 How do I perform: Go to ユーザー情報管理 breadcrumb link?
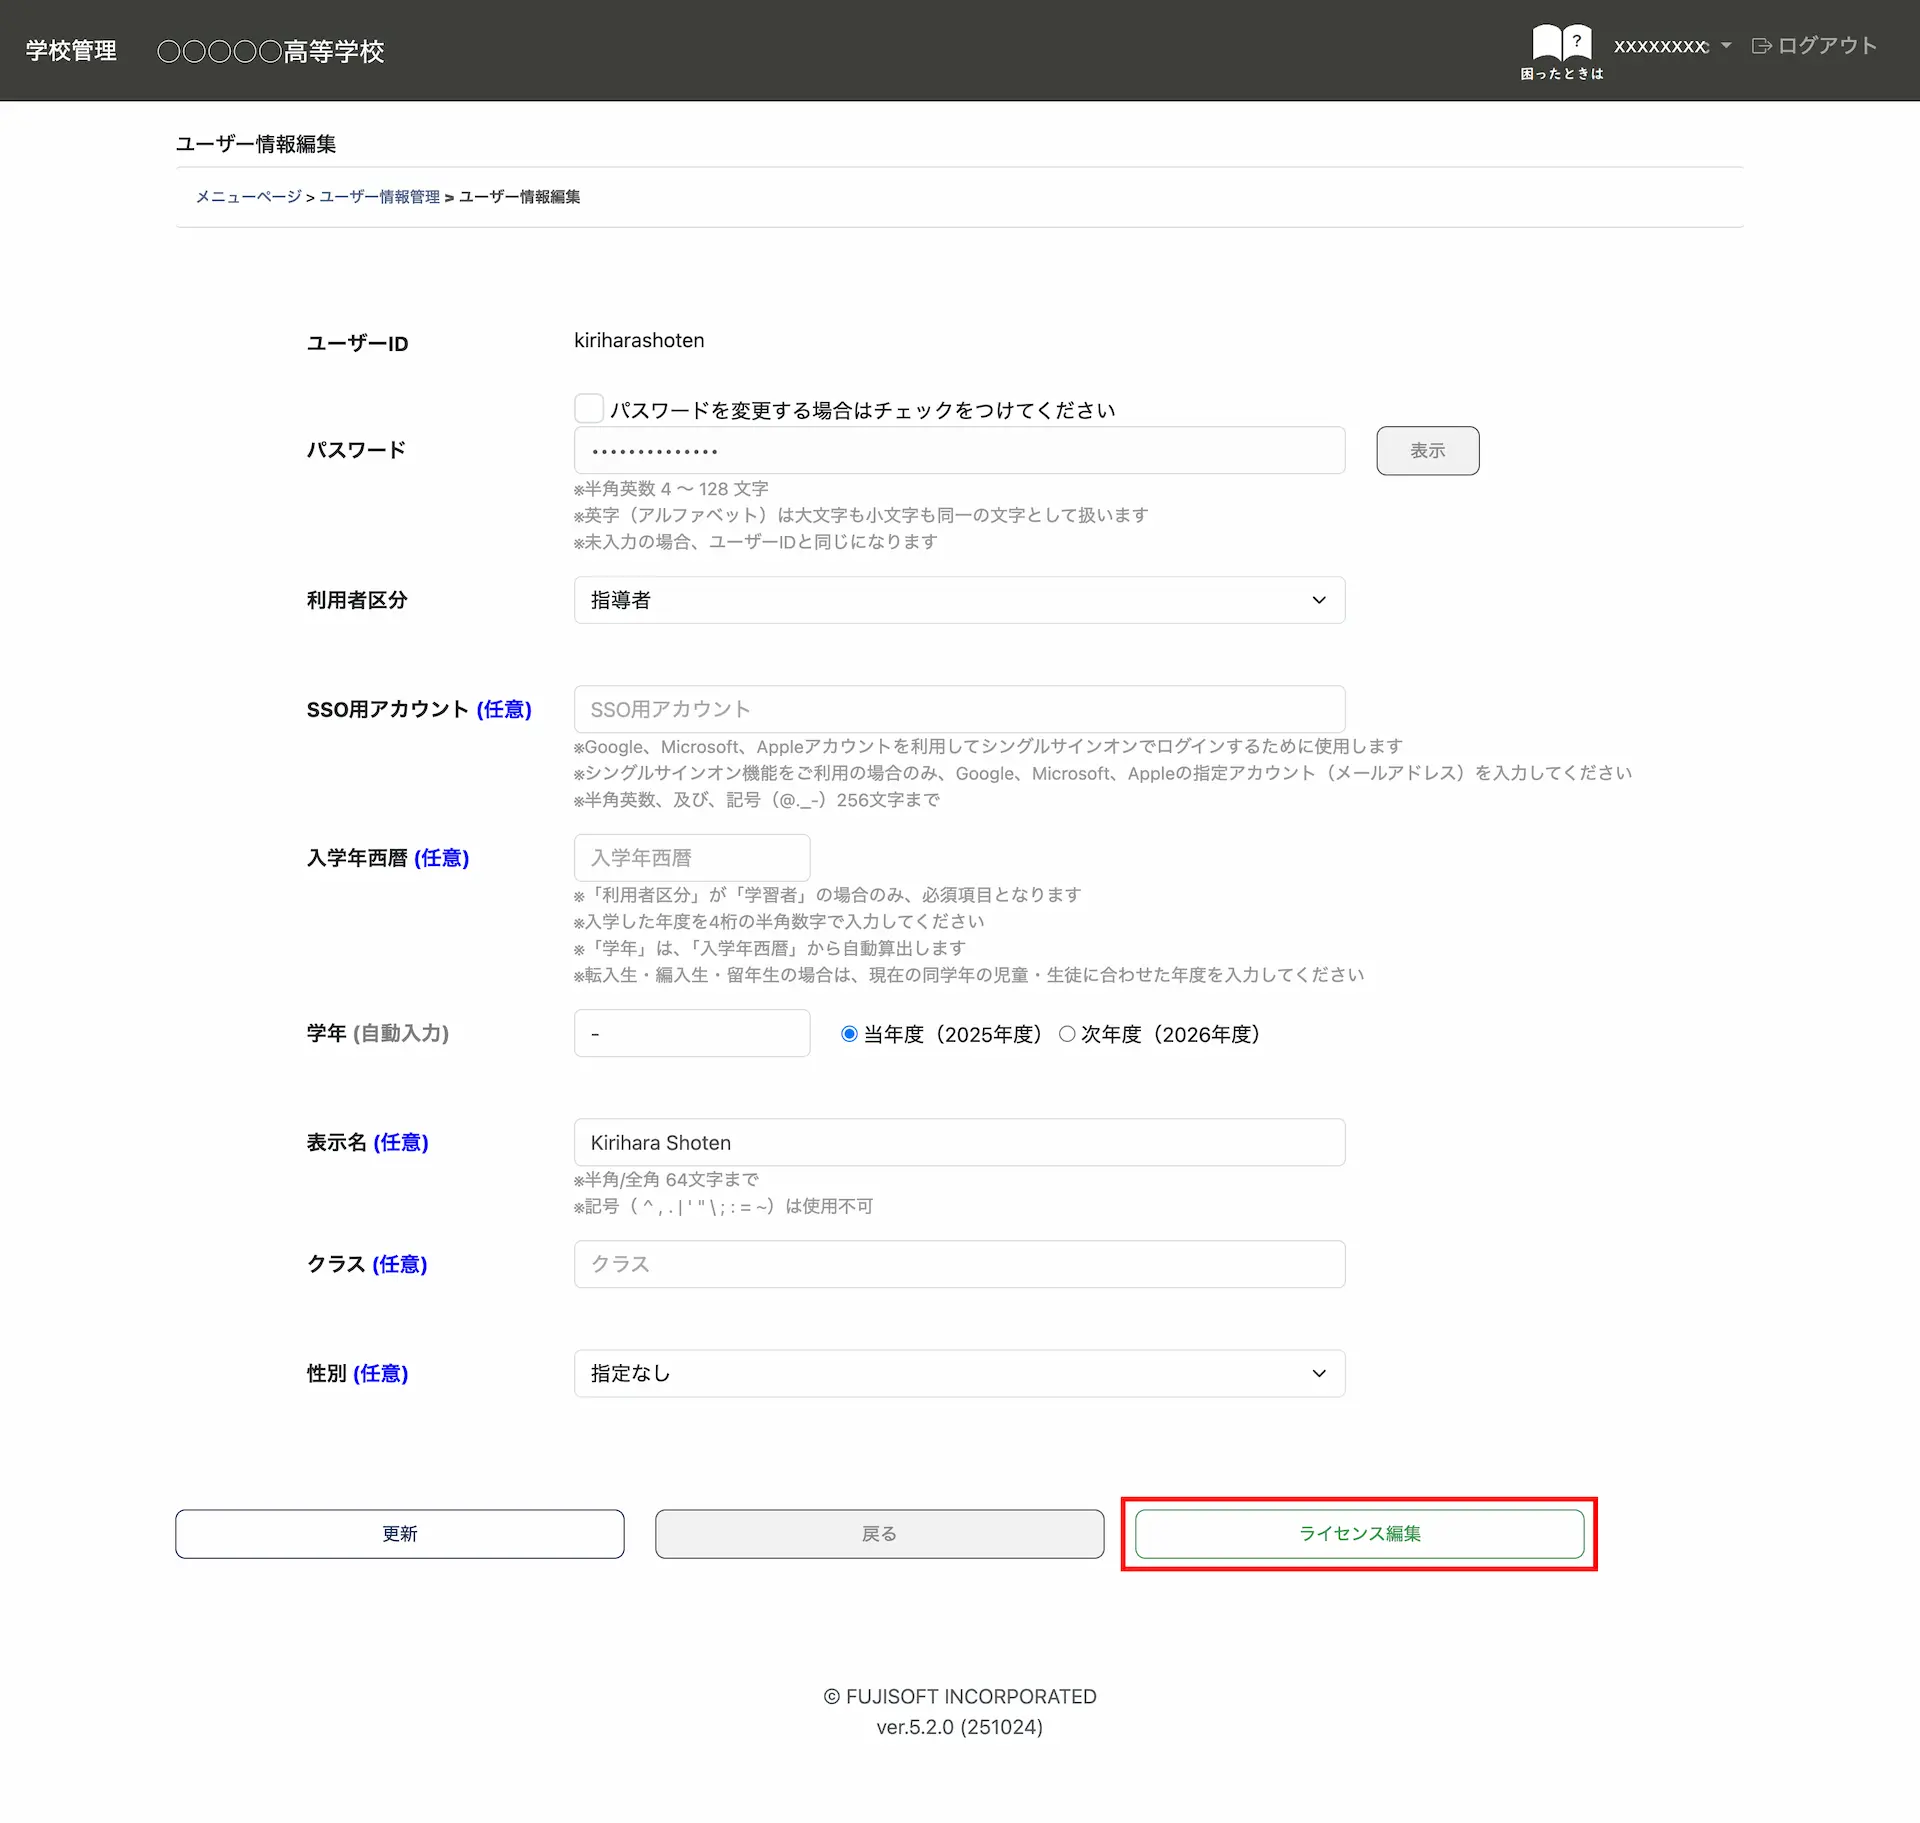pos(380,197)
